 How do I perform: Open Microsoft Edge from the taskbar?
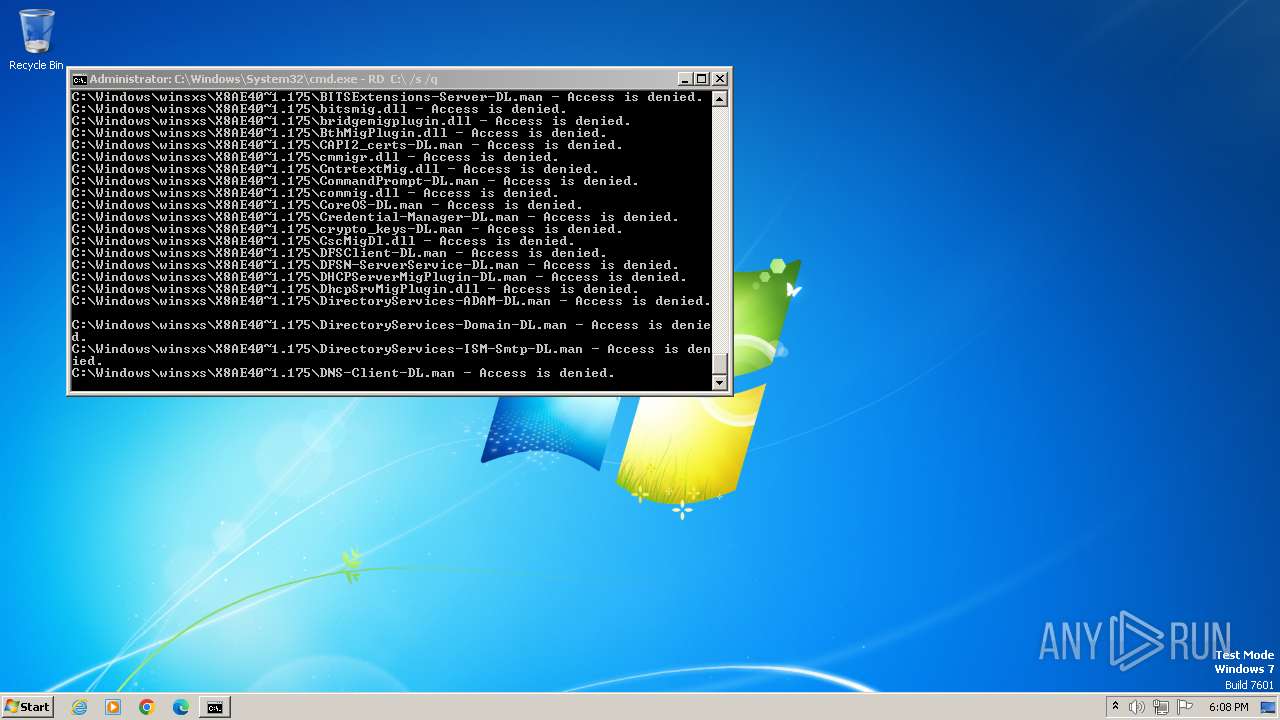[181, 707]
